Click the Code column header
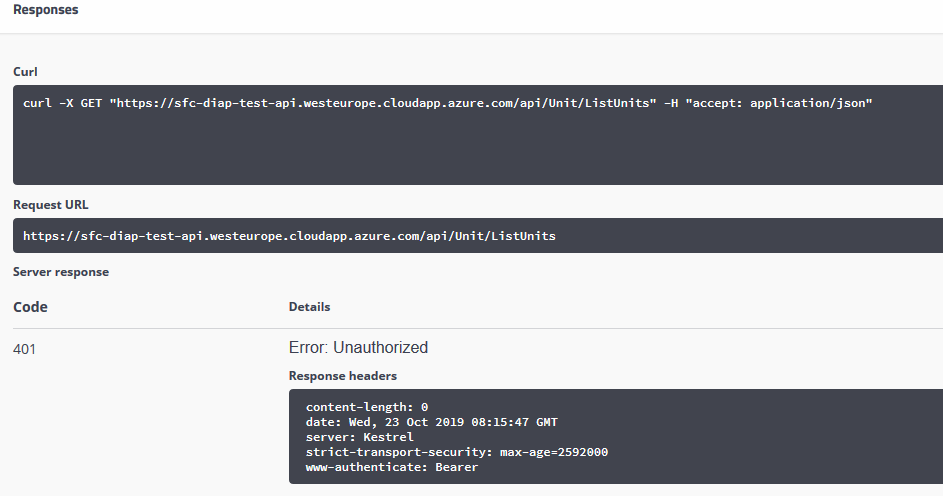 pyautogui.click(x=30, y=307)
